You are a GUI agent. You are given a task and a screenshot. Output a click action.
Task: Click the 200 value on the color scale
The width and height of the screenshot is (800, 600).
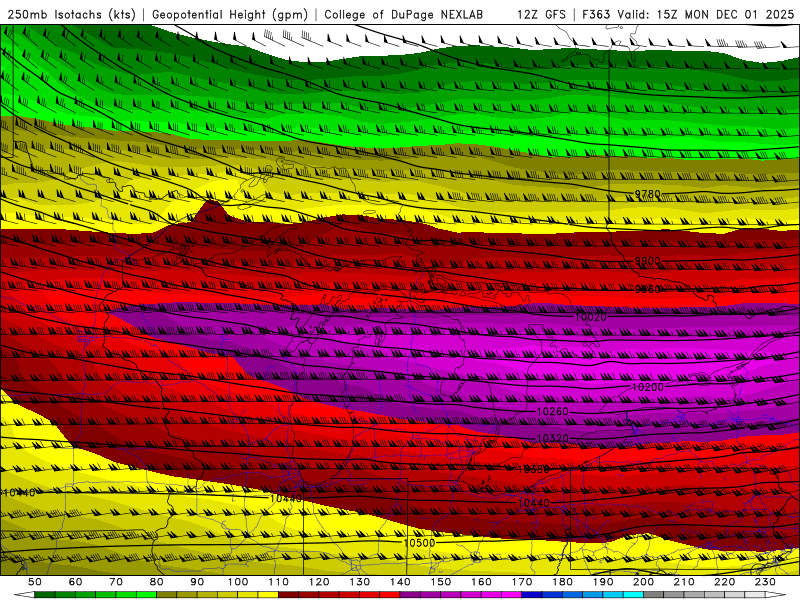pos(643,582)
